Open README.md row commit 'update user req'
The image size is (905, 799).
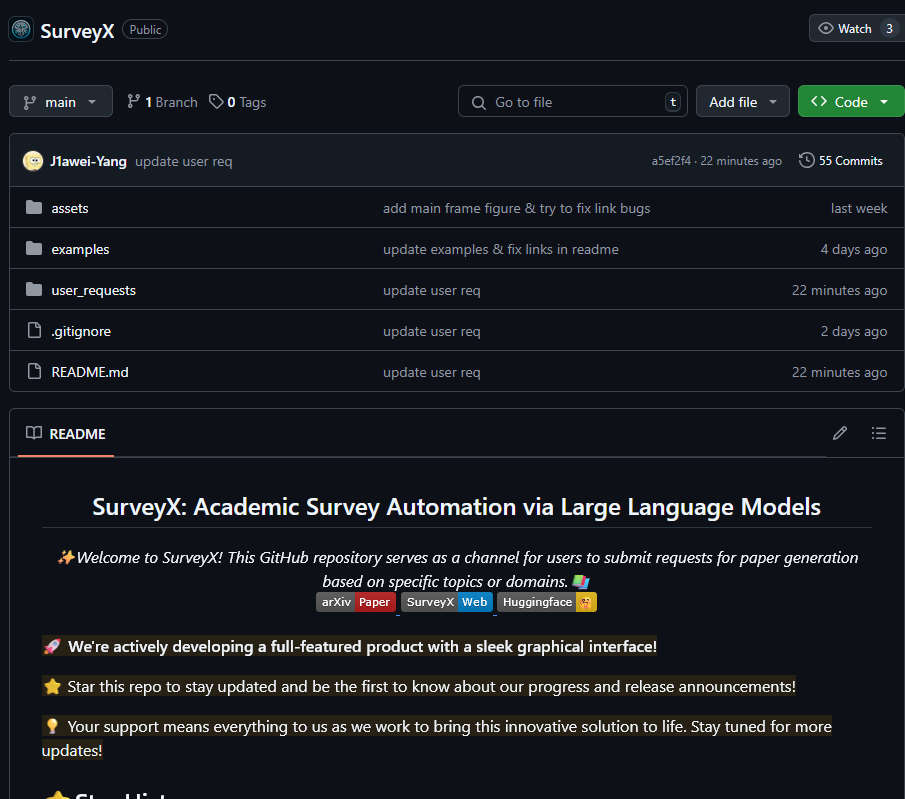[x=432, y=372]
